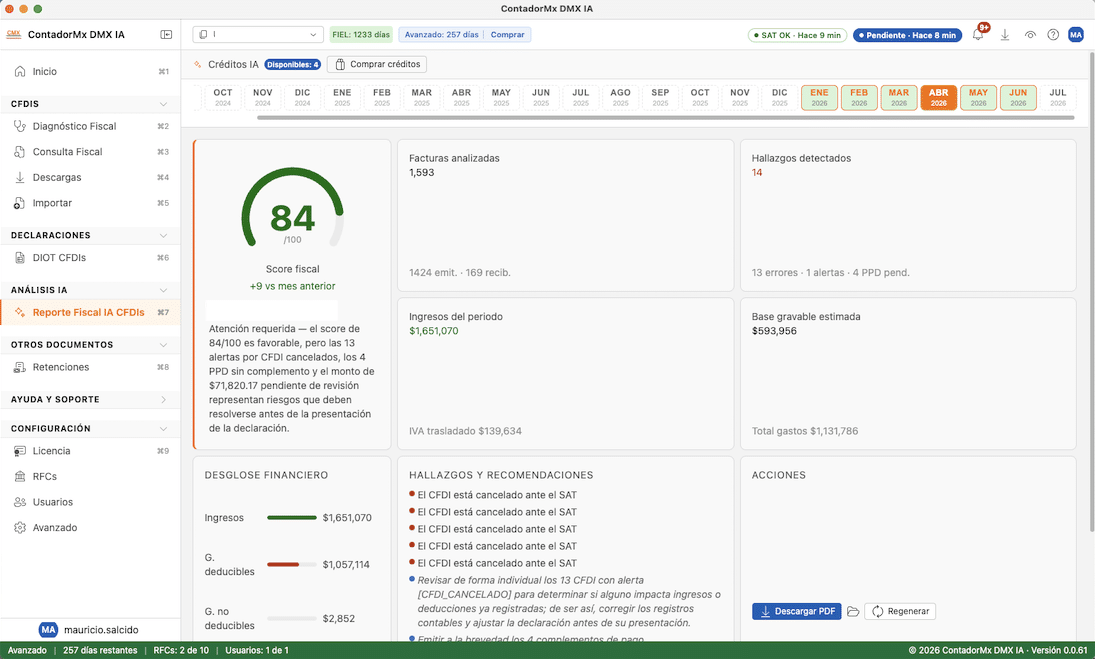Click the Retenciones icon
This screenshot has width=1095, height=659.
pos(20,367)
